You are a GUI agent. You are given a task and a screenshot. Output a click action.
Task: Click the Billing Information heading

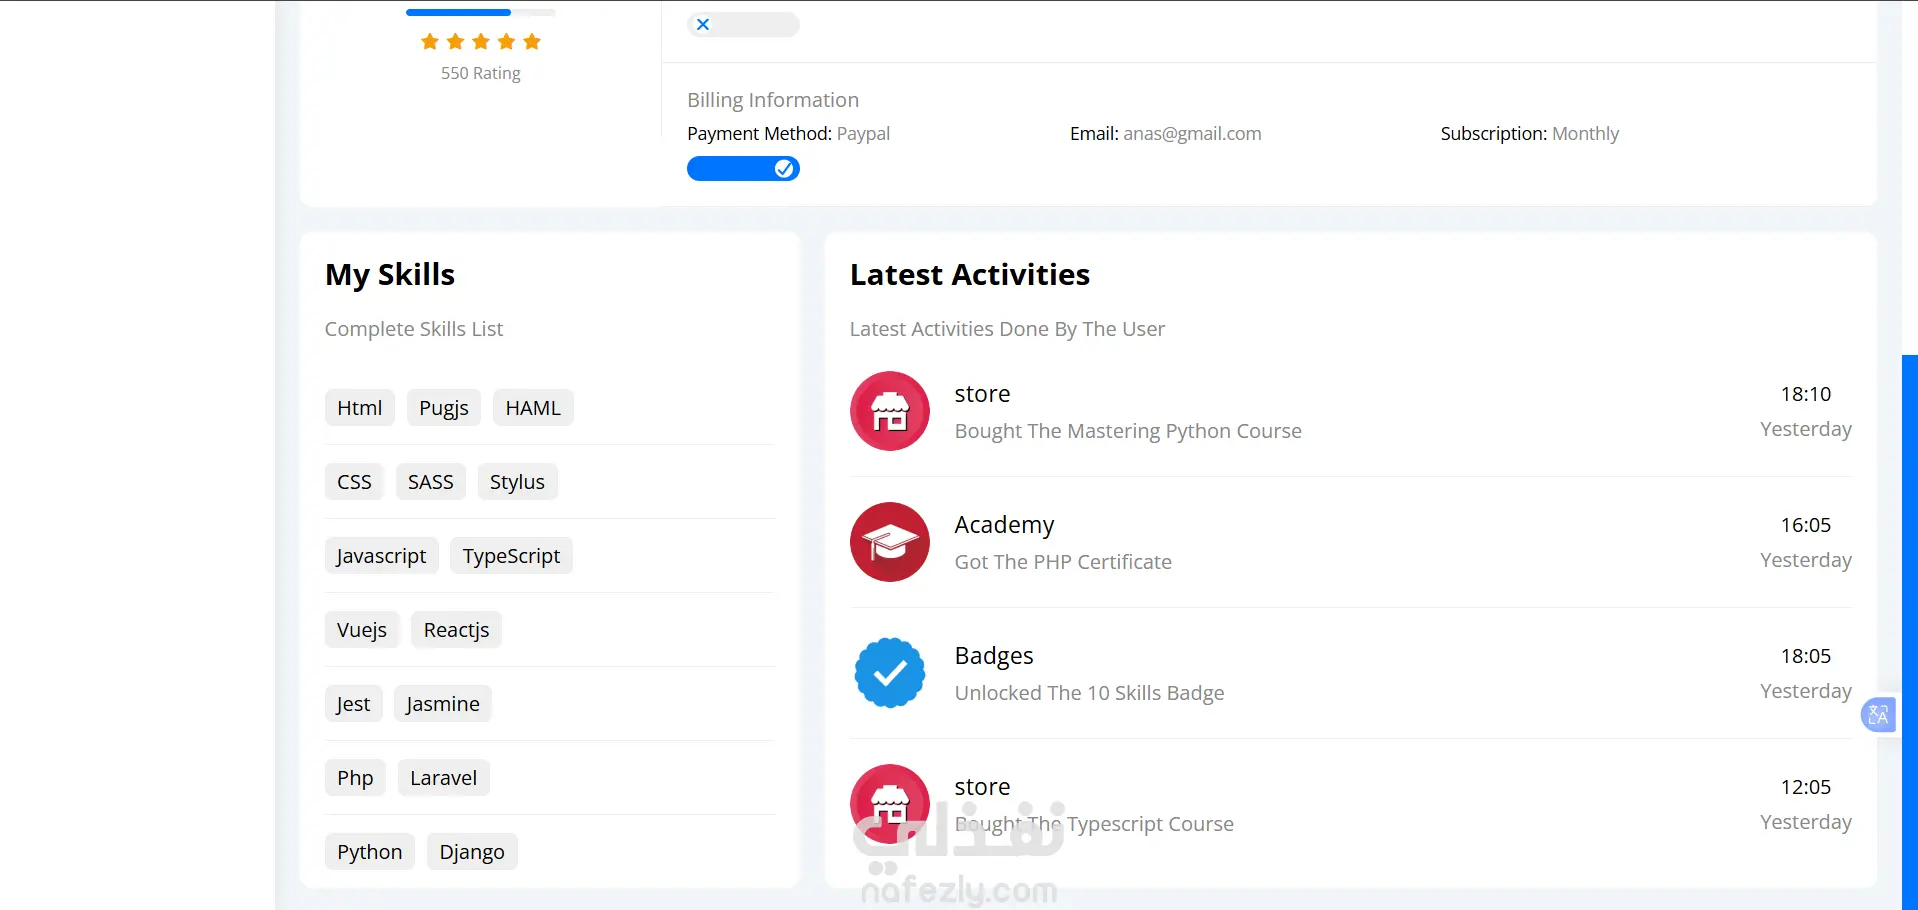(773, 100)
